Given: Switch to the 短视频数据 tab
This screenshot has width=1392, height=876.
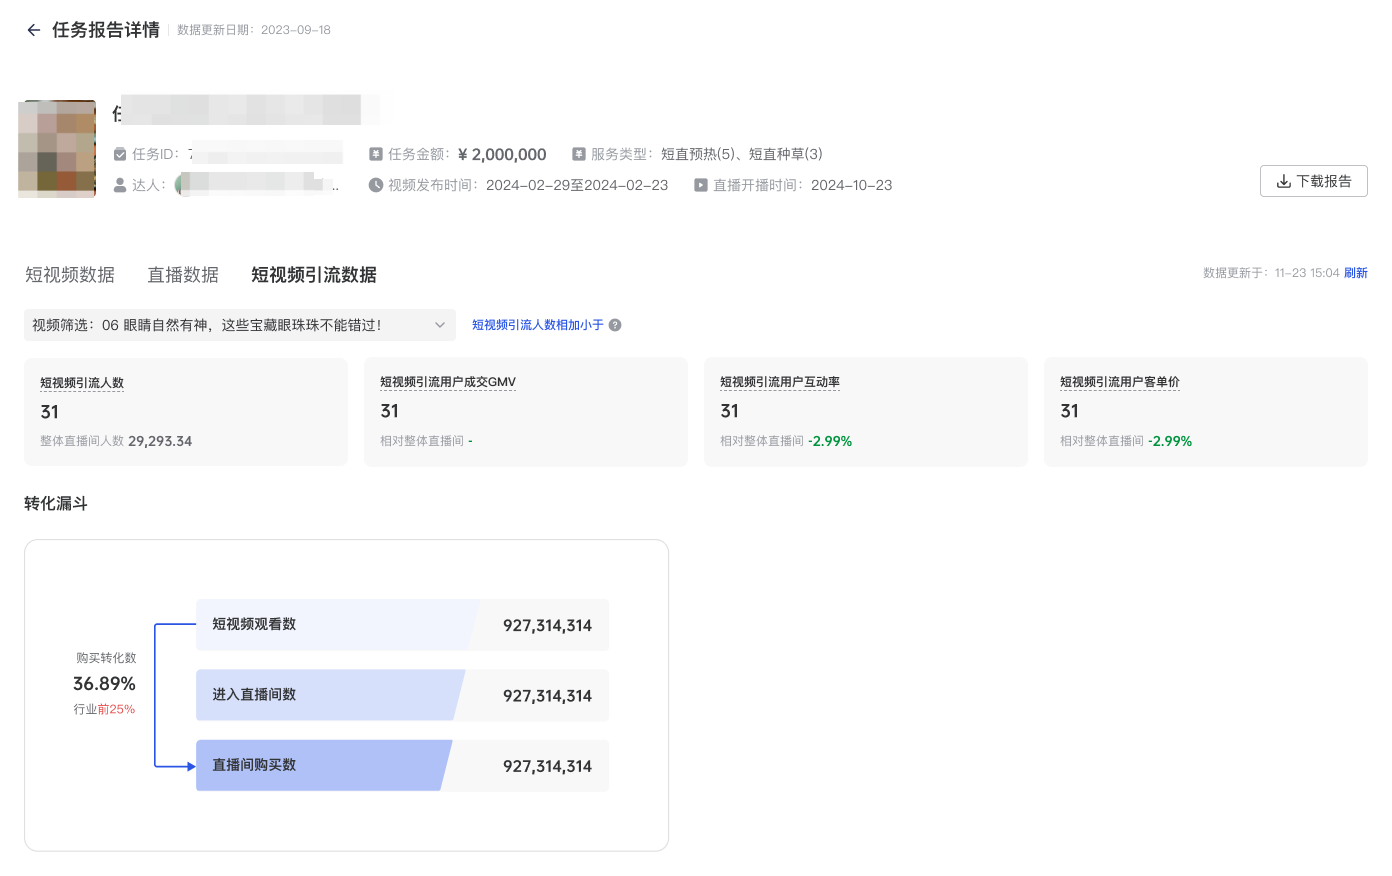Looking at the screenshot, I should (70, 275).
